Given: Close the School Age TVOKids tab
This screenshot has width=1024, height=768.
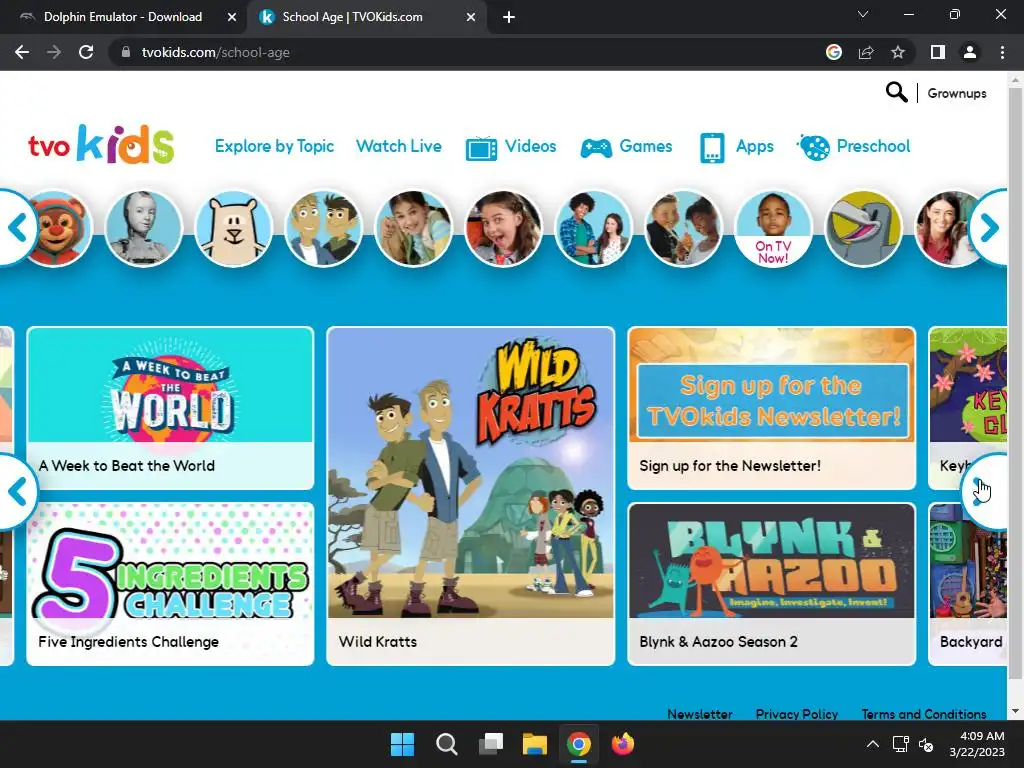Looking at the screenshot, I should point(471,17).
